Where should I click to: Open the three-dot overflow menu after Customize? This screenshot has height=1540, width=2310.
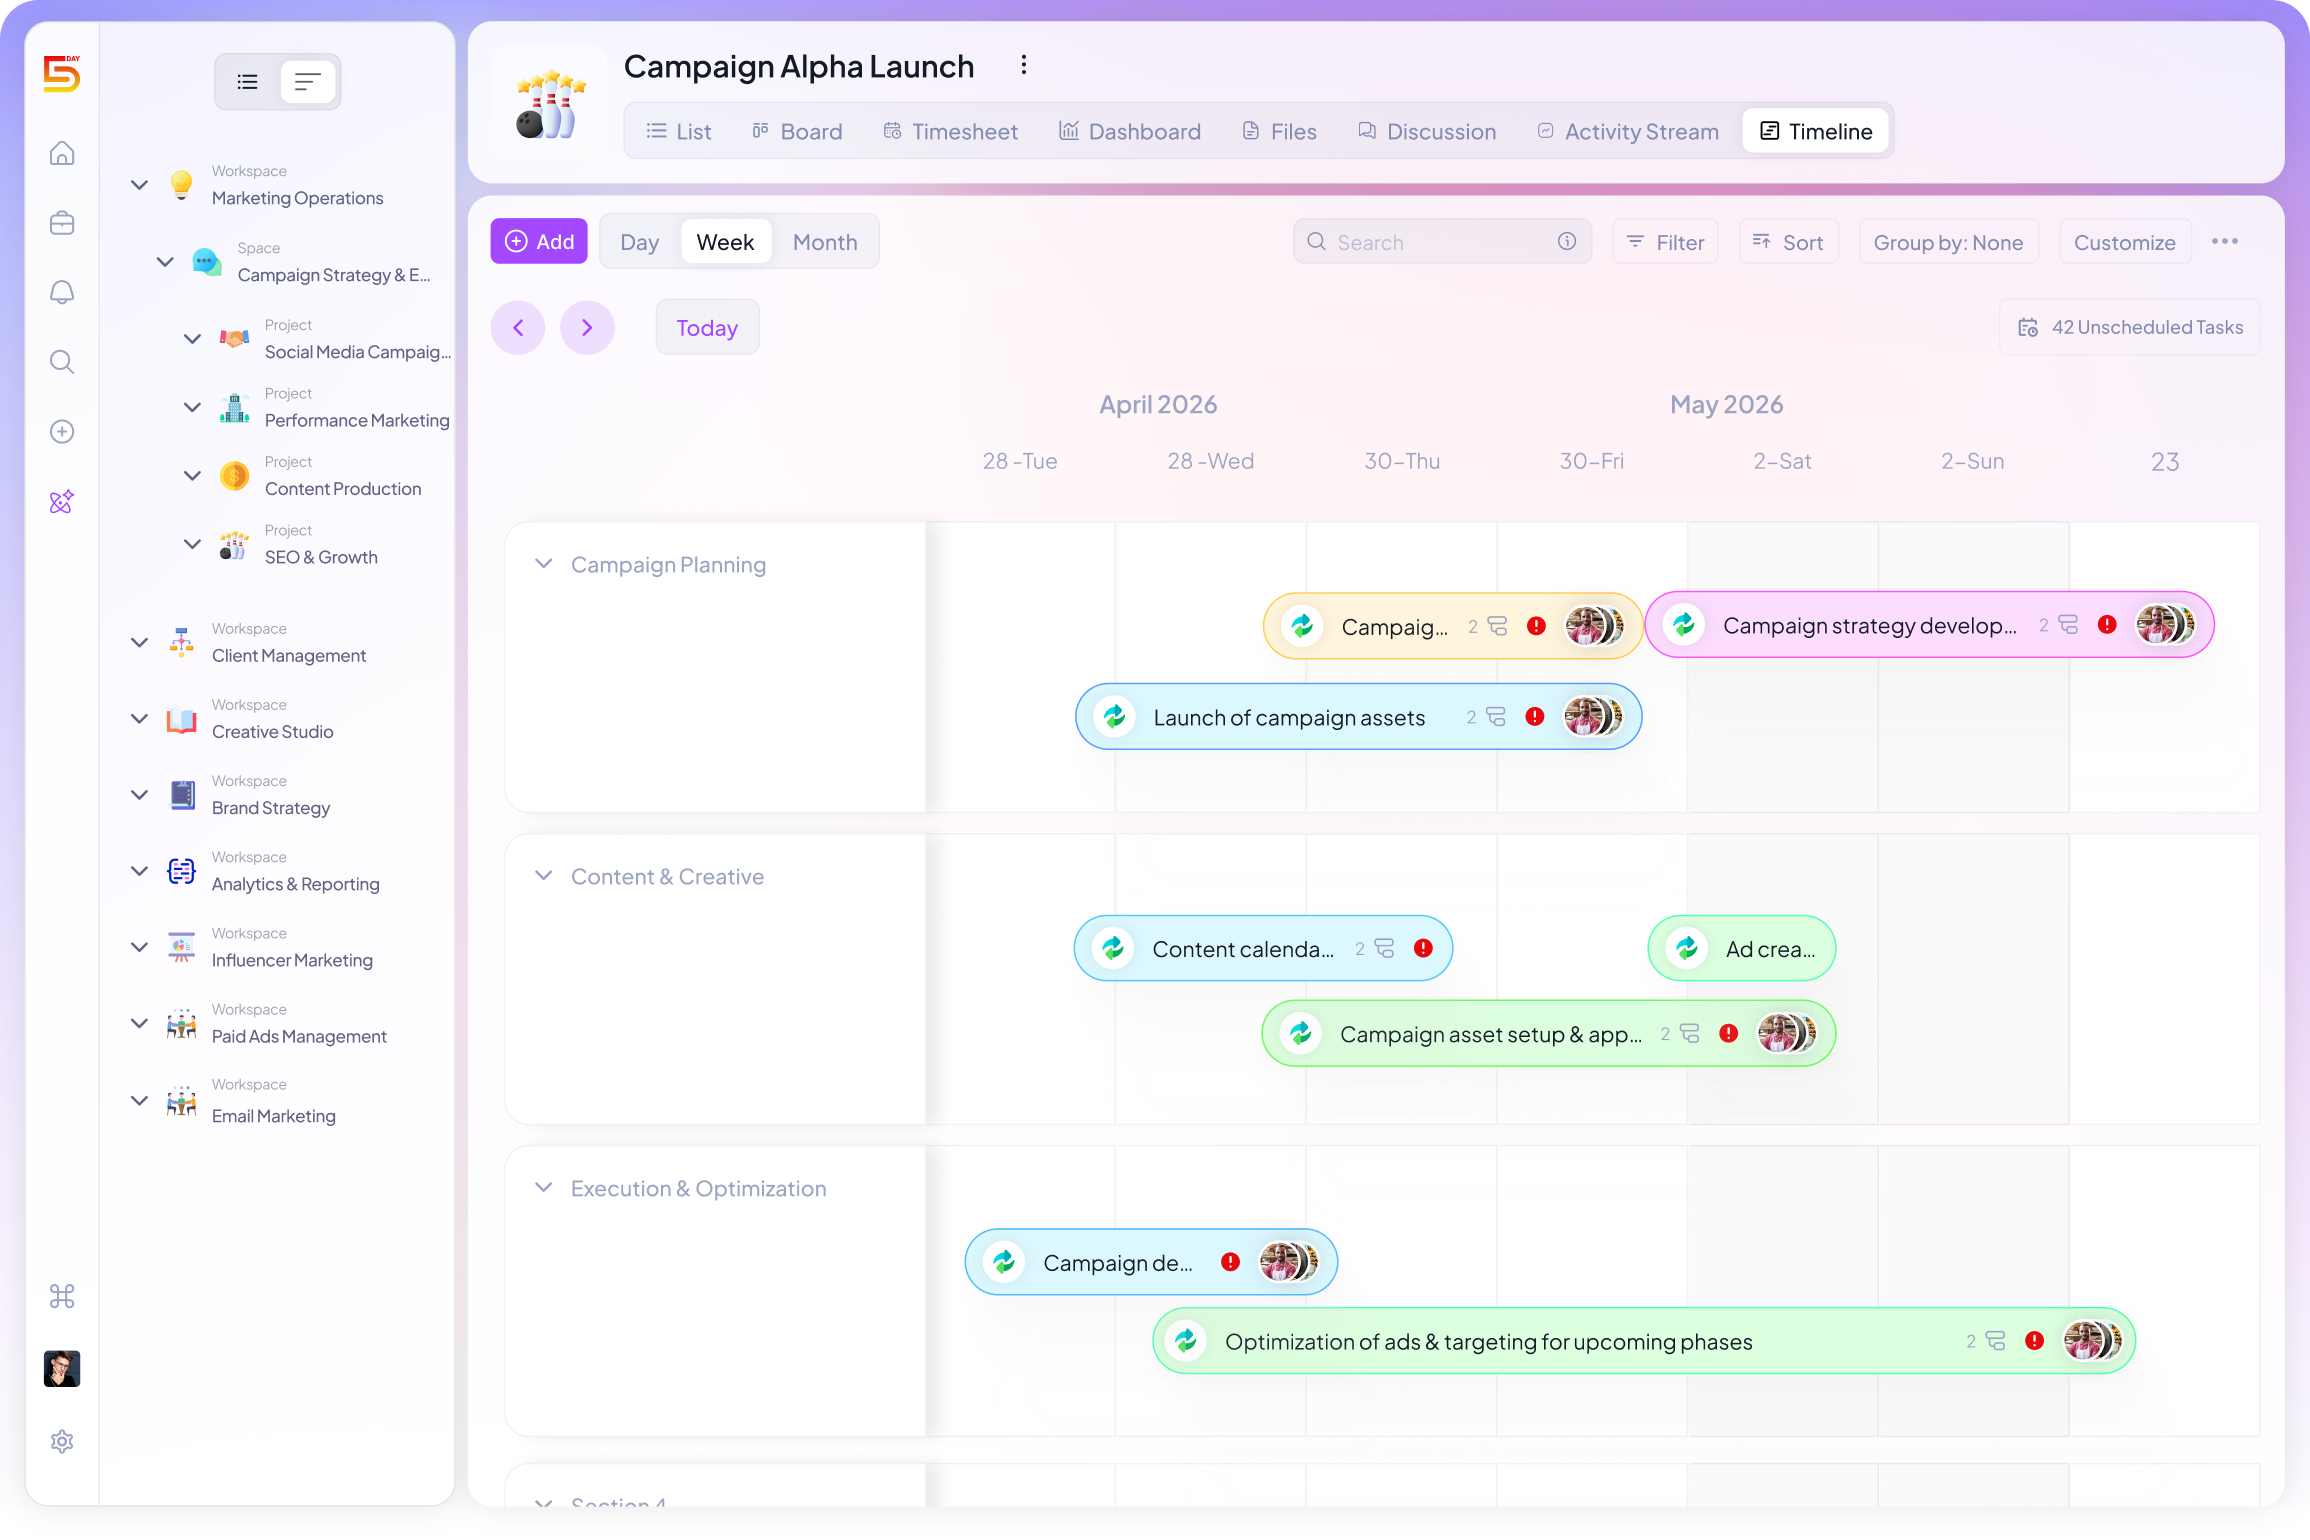click(2225, 241)
